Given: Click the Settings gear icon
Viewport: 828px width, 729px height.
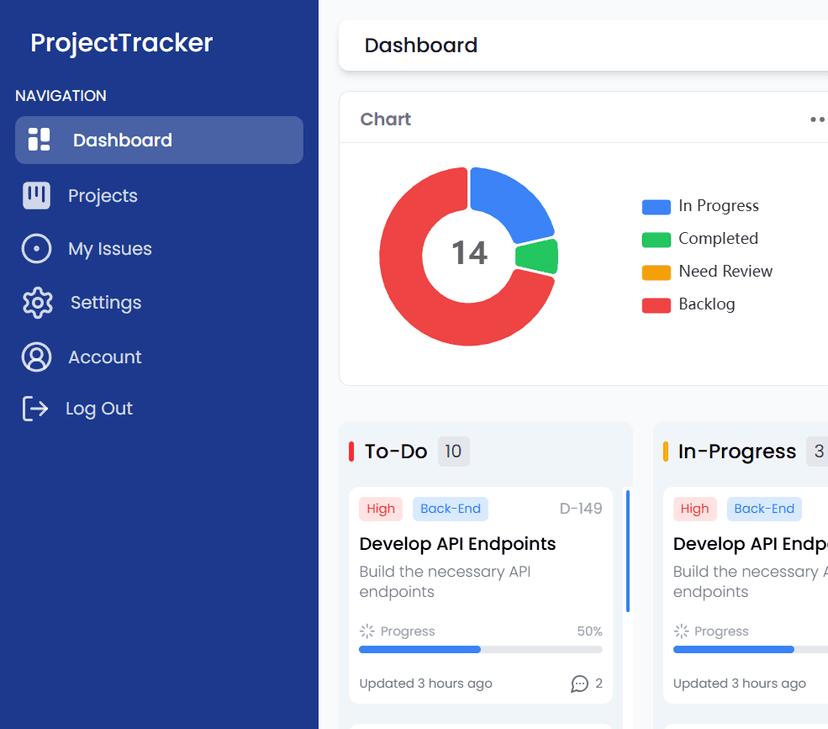Looking at the screenshot, I should 37,303.
